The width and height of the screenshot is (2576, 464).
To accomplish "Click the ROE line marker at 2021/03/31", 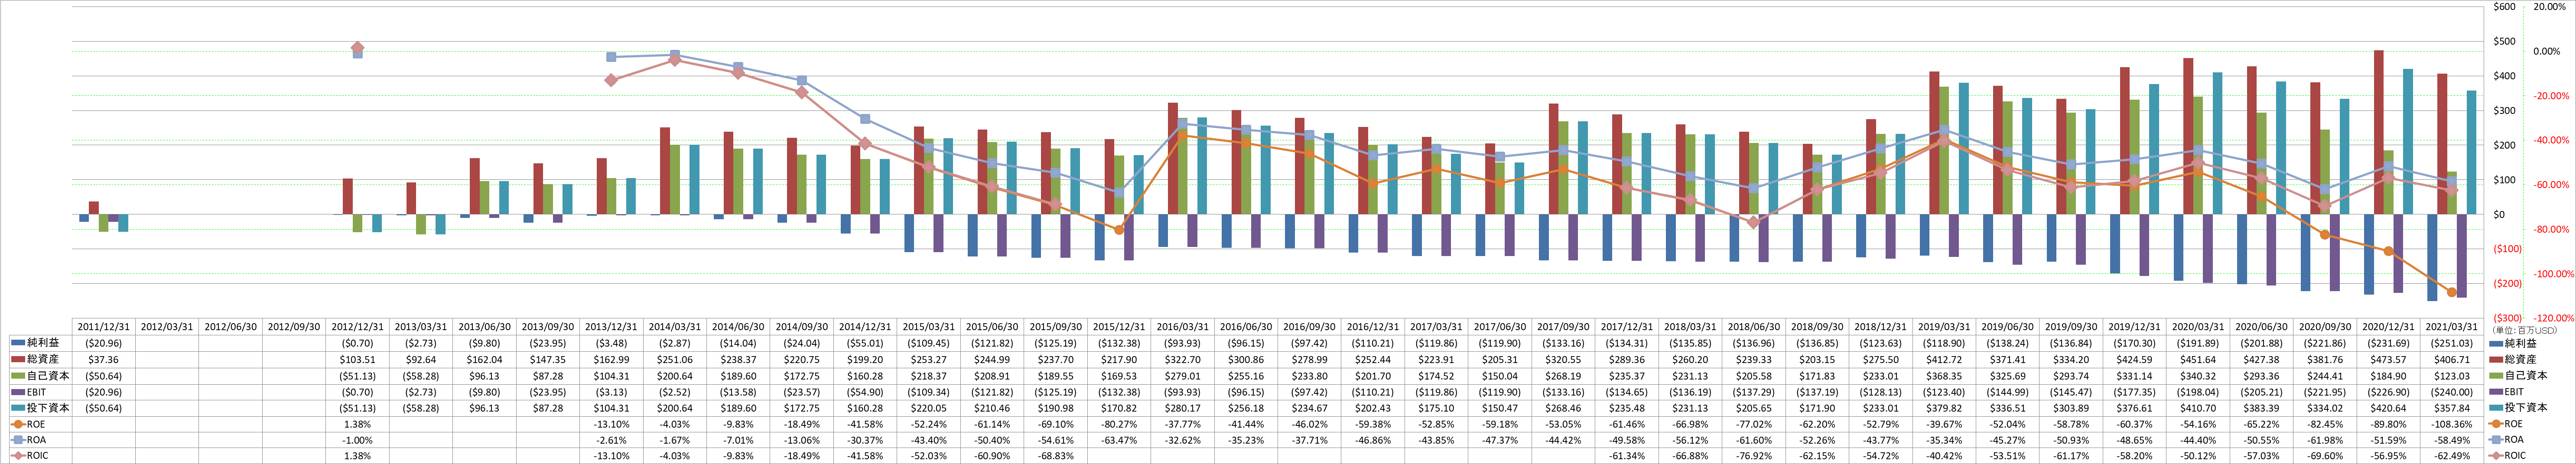I will pos(2452,292).
